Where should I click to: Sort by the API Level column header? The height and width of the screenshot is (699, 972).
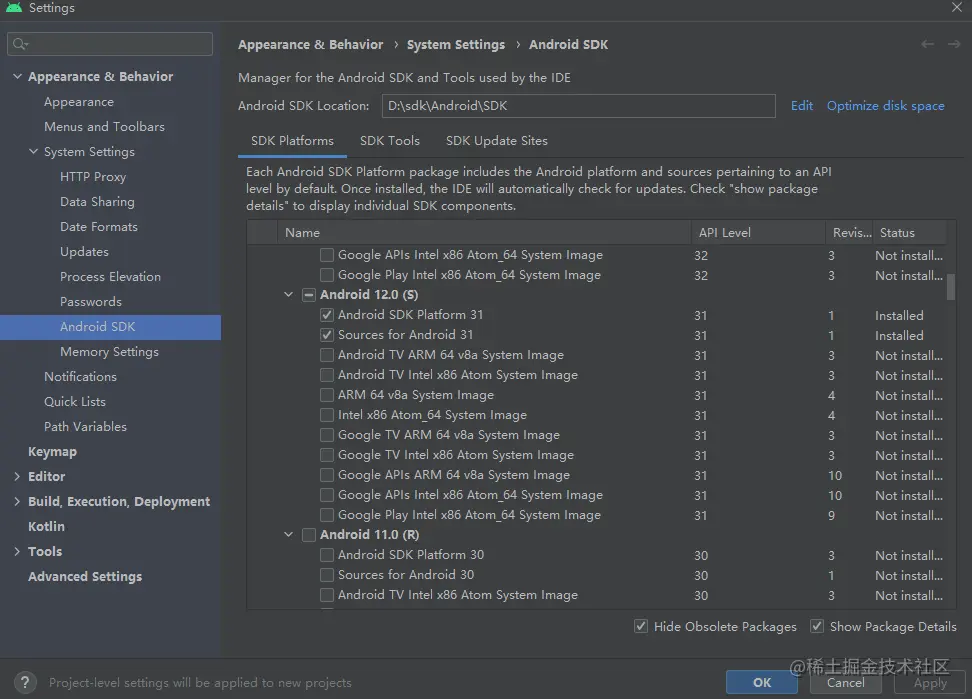[758, 232]
